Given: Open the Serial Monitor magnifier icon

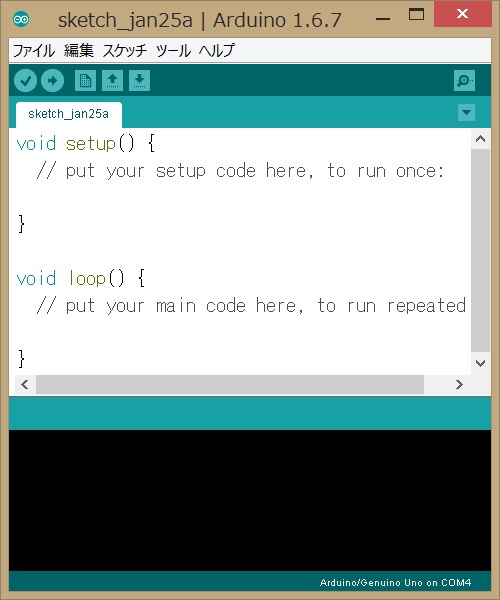Looking at the screenshot, I should (x=464, y=81).
